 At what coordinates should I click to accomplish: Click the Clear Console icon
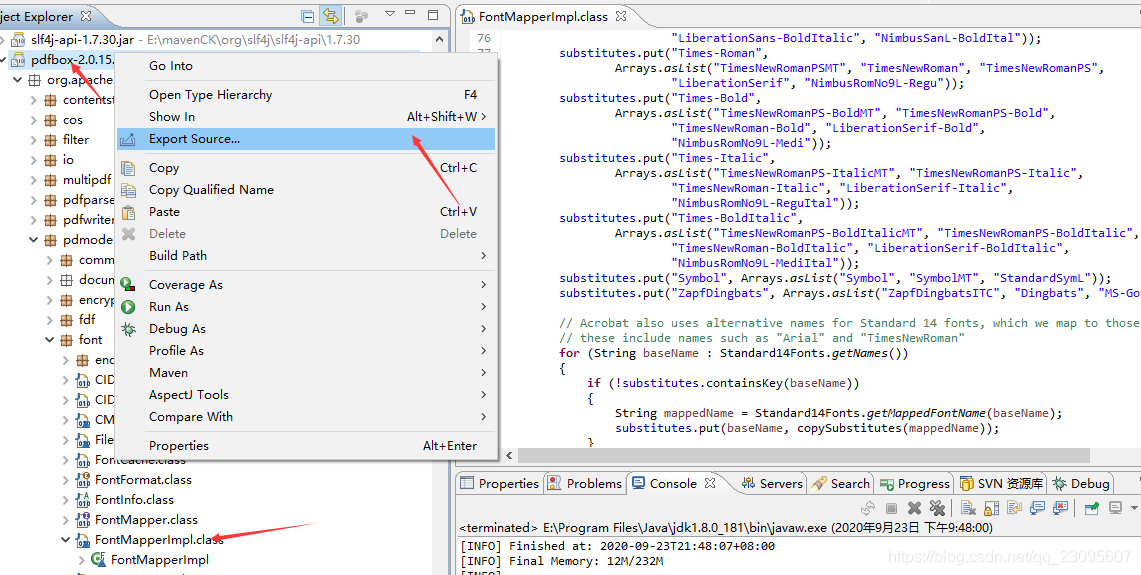pos(968,507)
